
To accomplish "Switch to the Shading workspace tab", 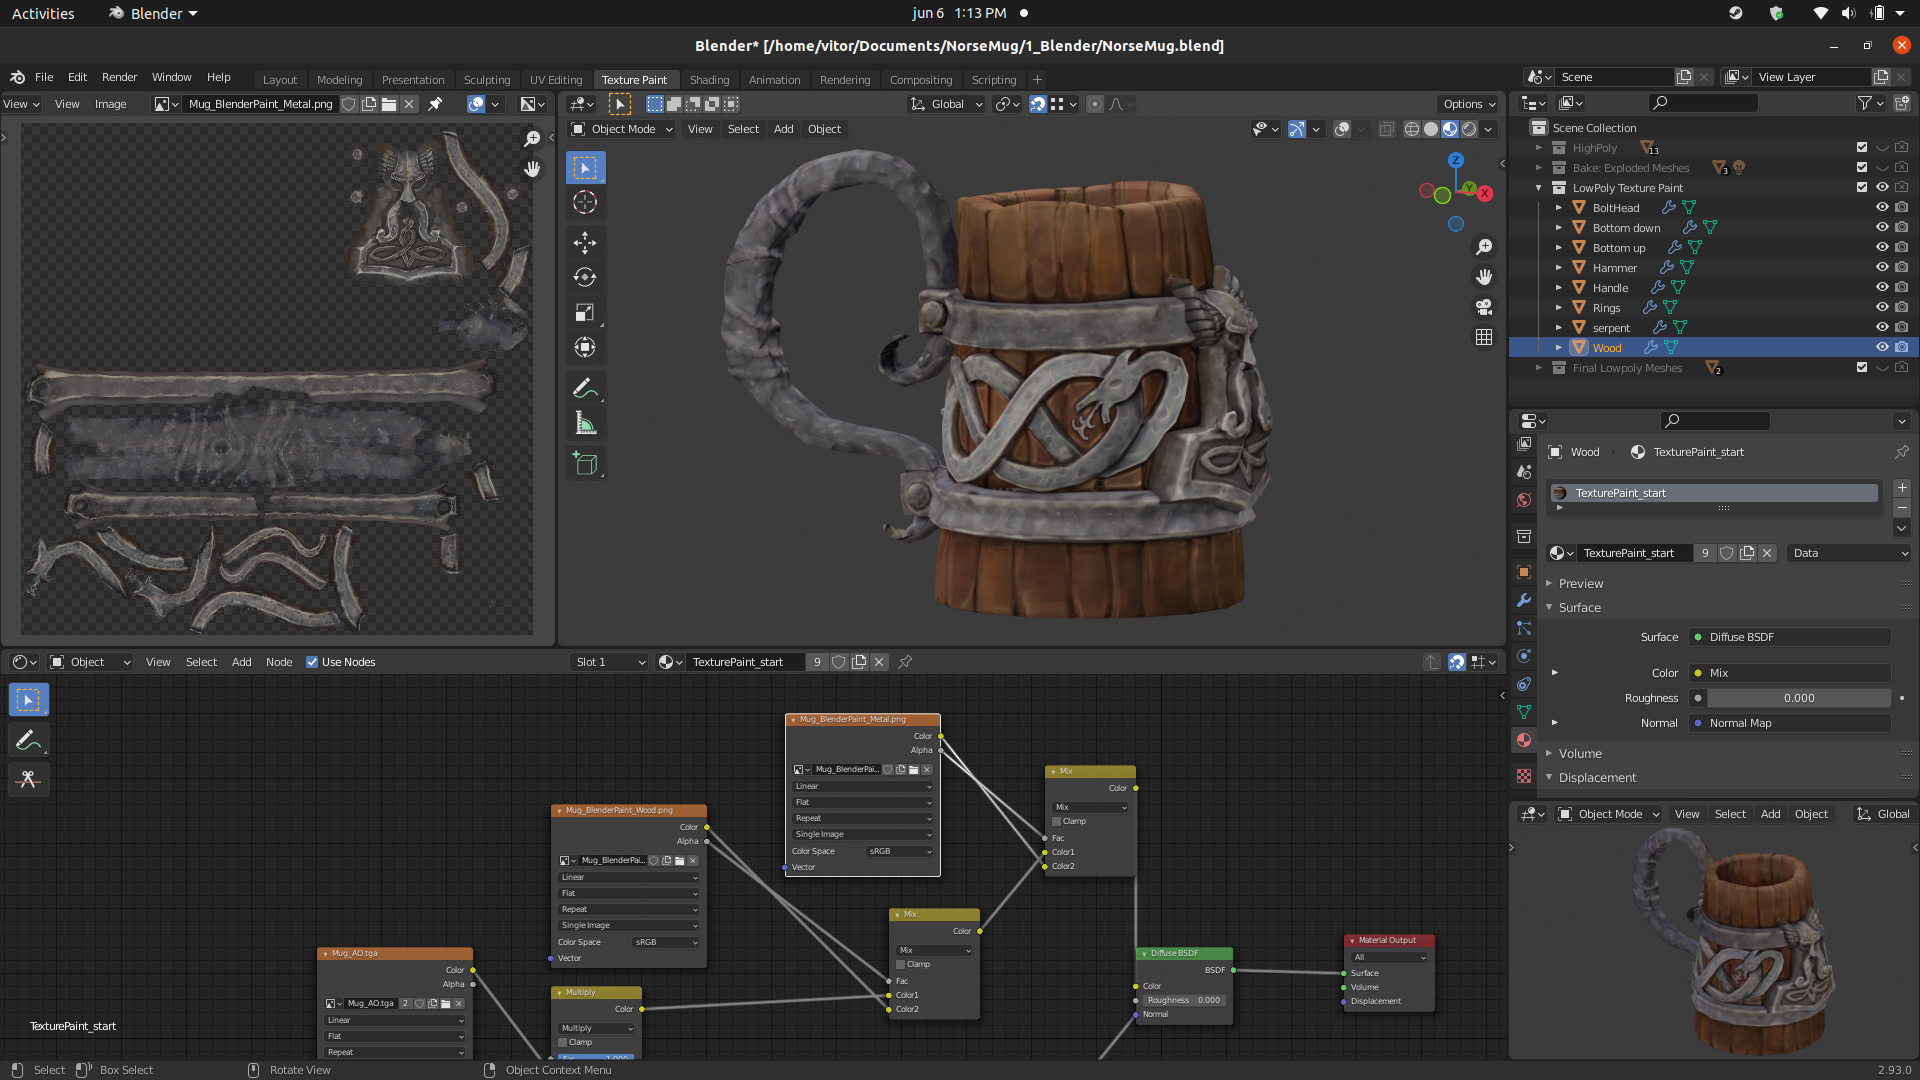I will pyautogui.click(x=709, y=80).
